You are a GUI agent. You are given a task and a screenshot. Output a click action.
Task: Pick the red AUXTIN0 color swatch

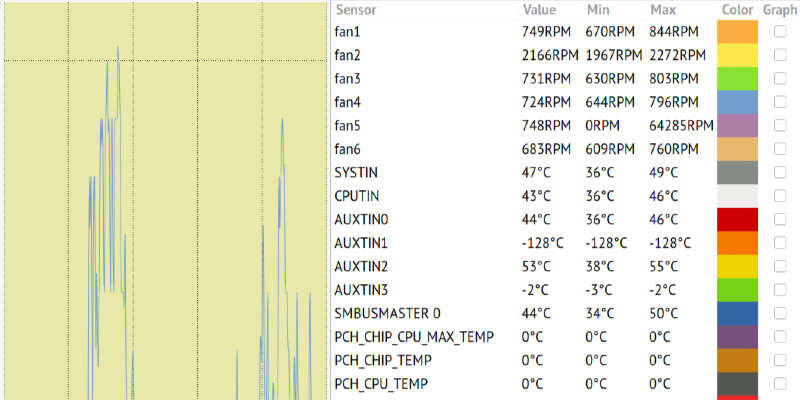pyautogui.click(x=738, y=219)
